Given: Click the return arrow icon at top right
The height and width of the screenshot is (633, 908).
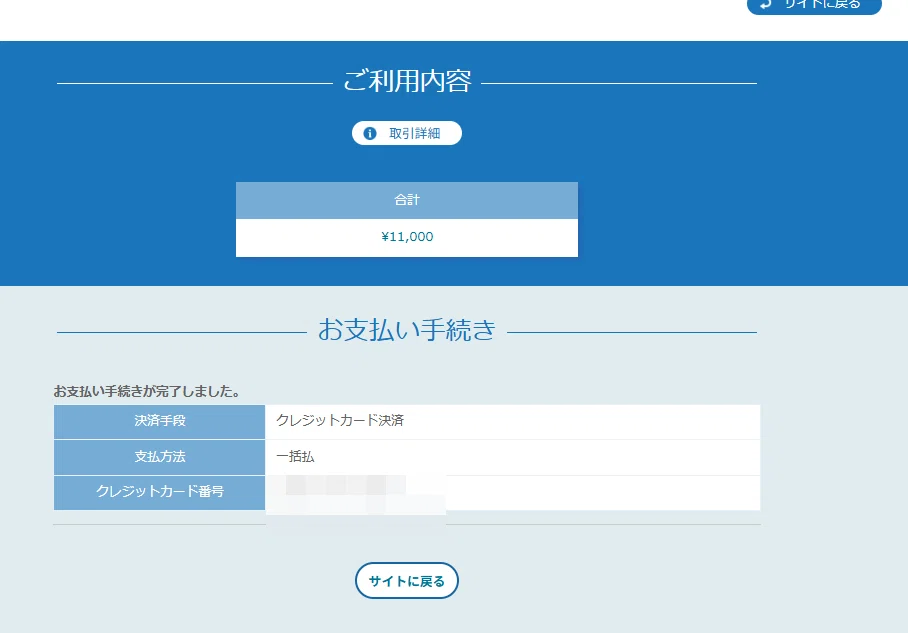Looking at the screenshot, I should click(766, 4).
